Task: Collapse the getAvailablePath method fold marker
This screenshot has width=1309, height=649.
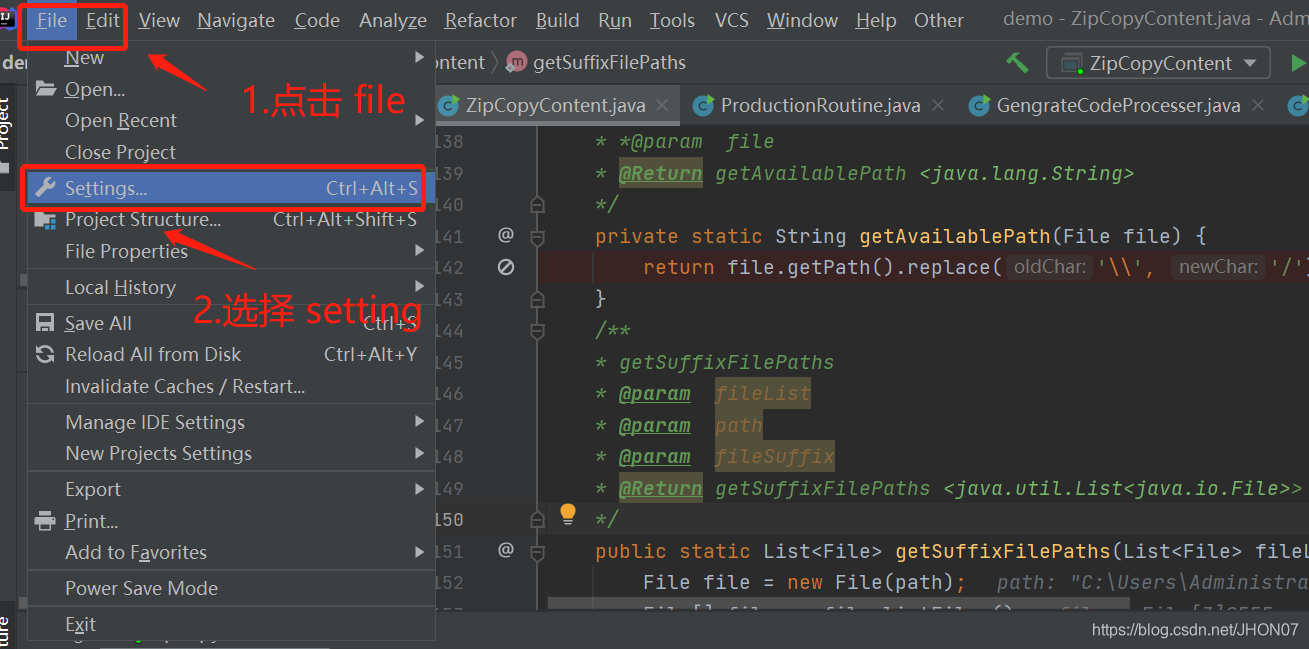Action: pyautogui.click(x=537, y=237)
